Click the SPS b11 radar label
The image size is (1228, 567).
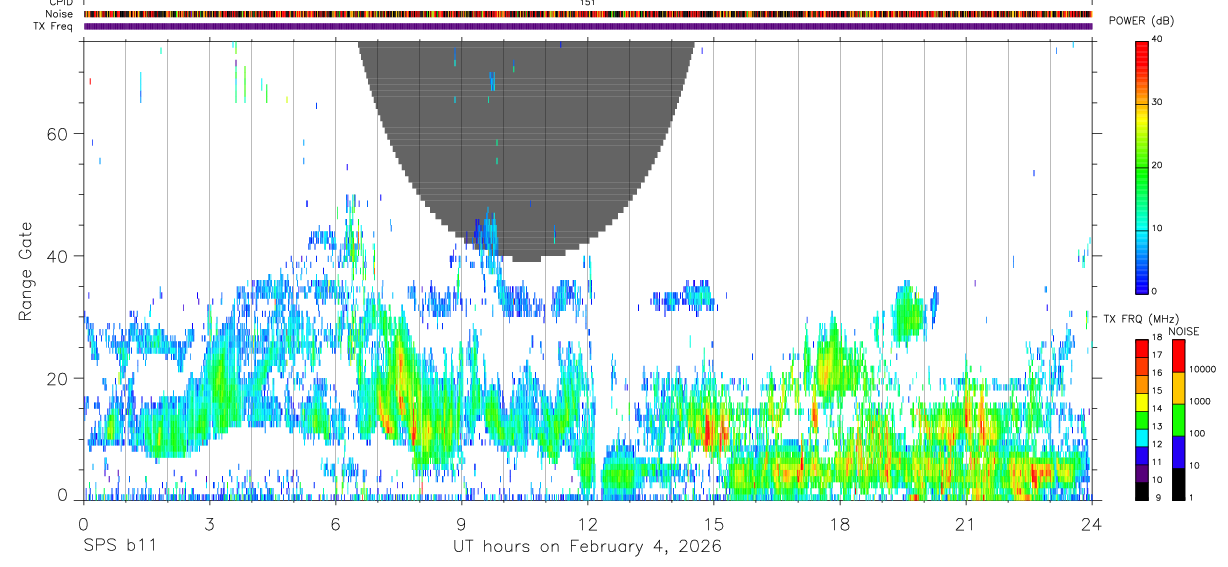[119, 547]
